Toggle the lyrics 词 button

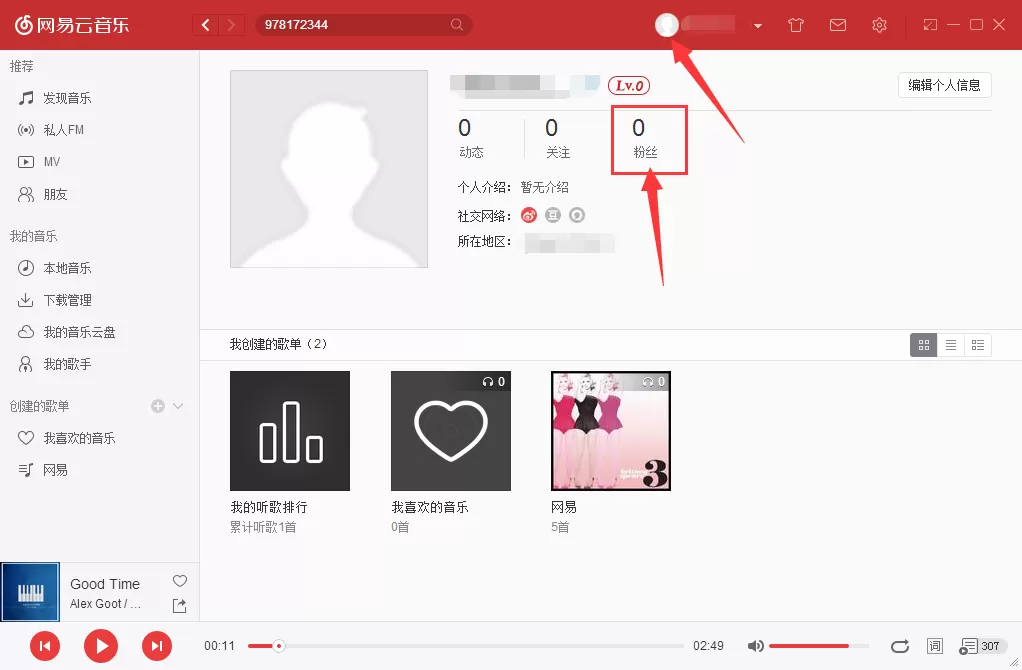(x=935, y=646)
